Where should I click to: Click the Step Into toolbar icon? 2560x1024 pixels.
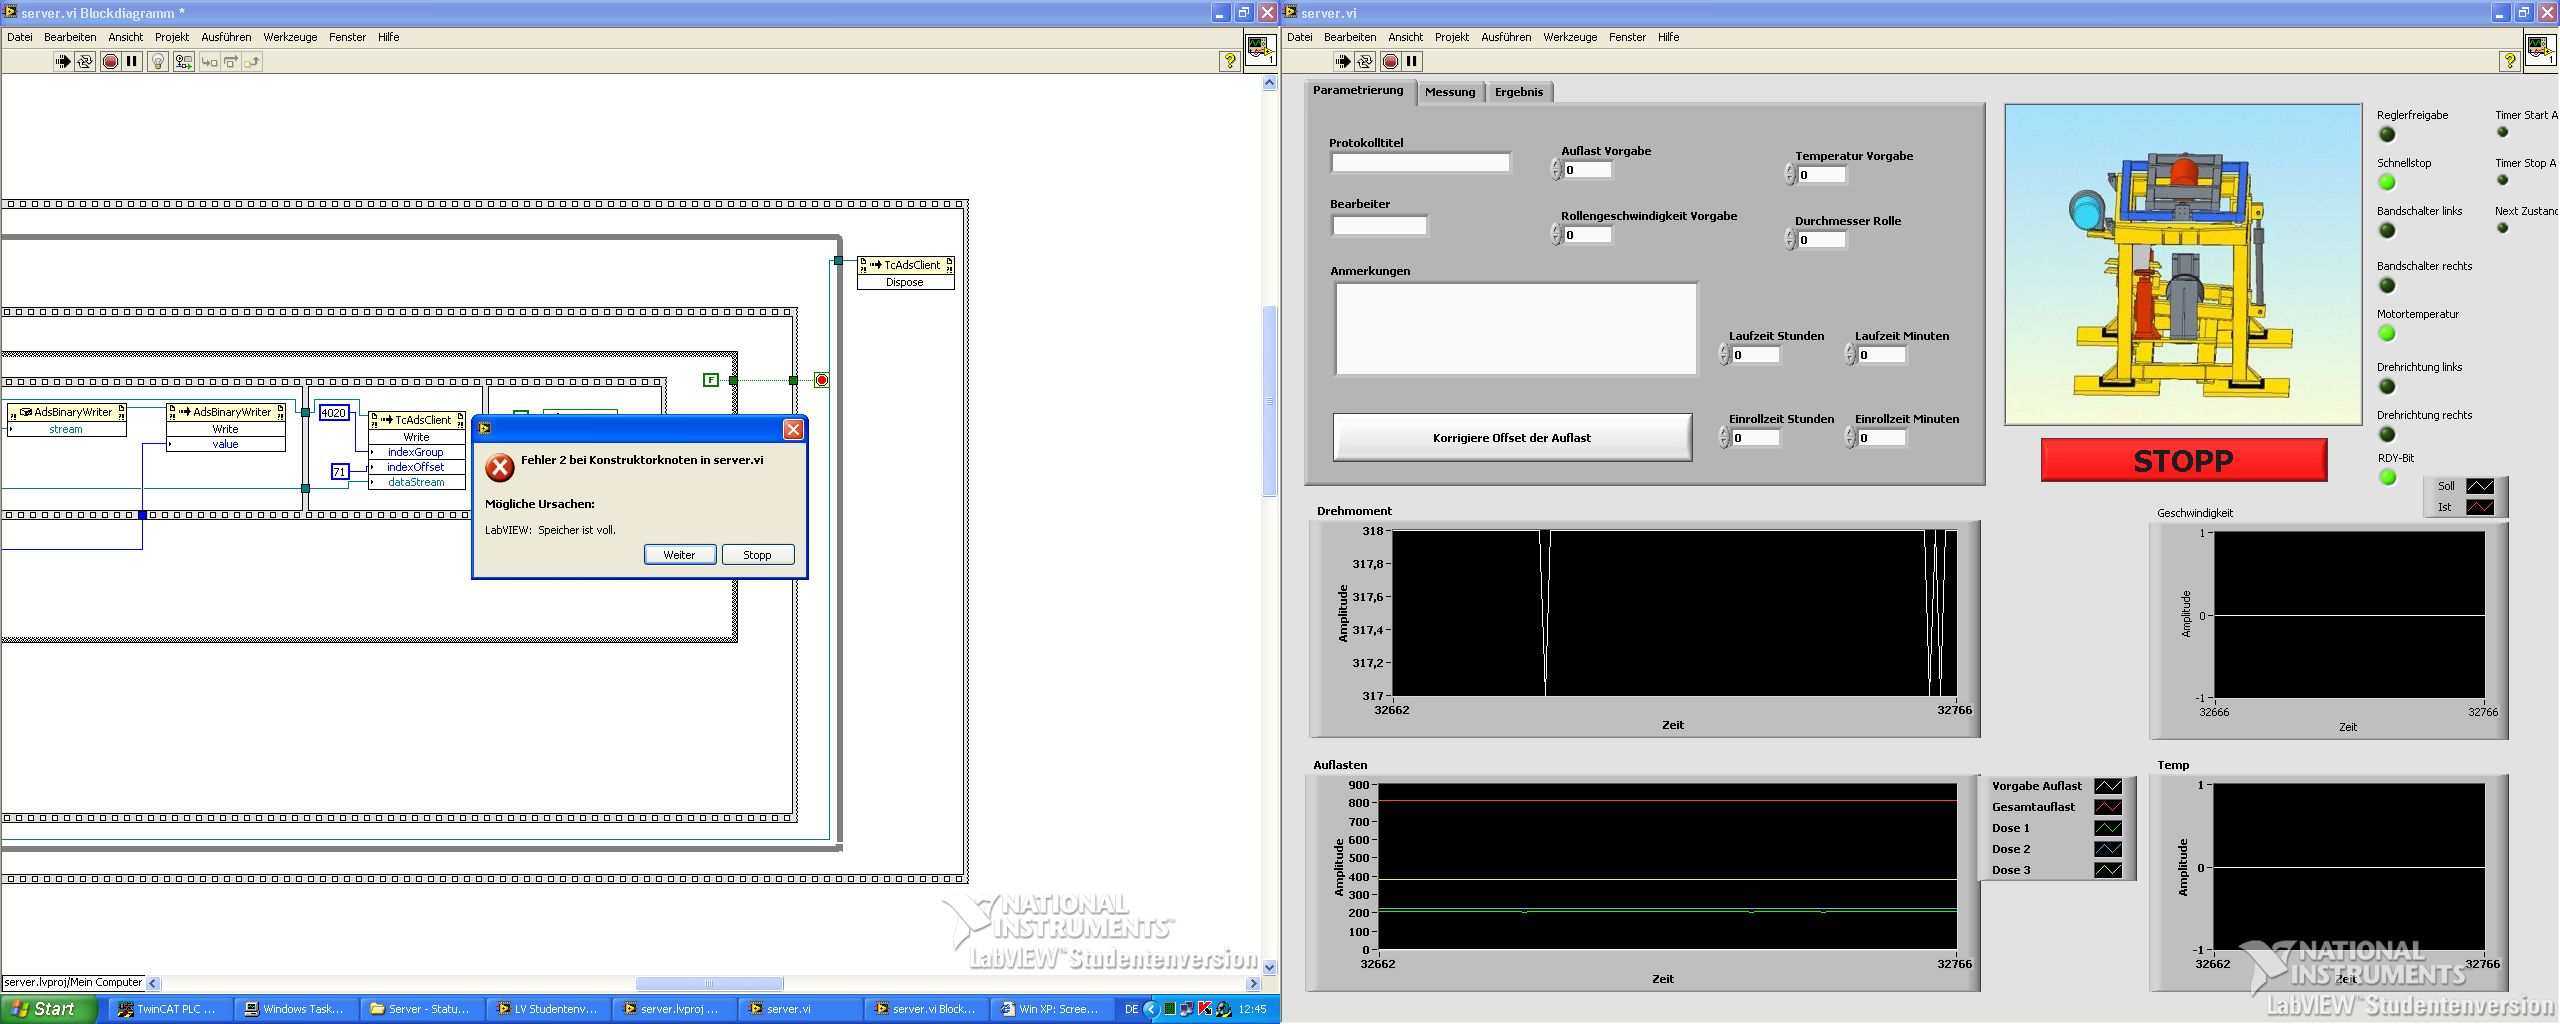[209, 62]
